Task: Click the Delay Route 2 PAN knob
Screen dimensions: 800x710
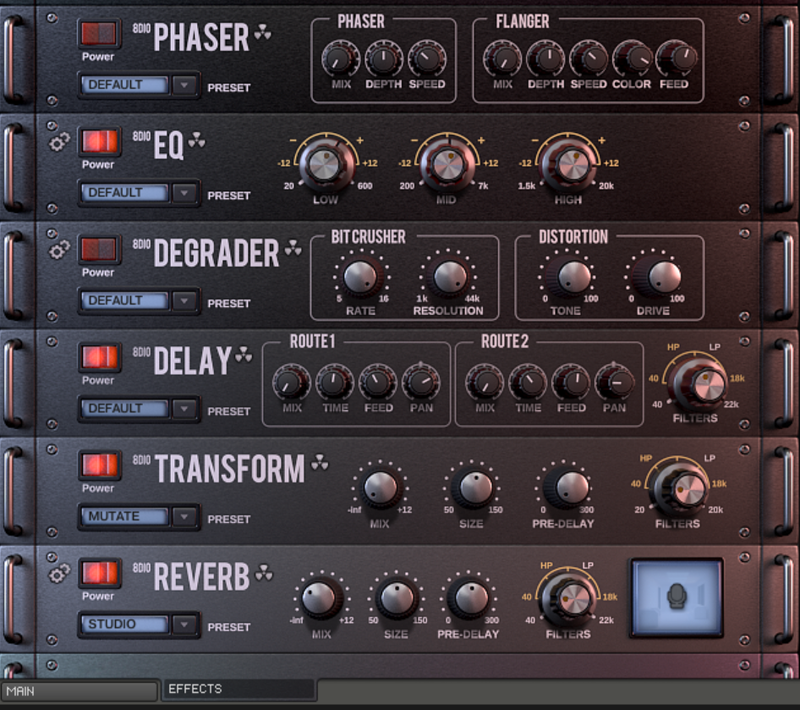Action: pyautogui.click(x=615, y=383)
